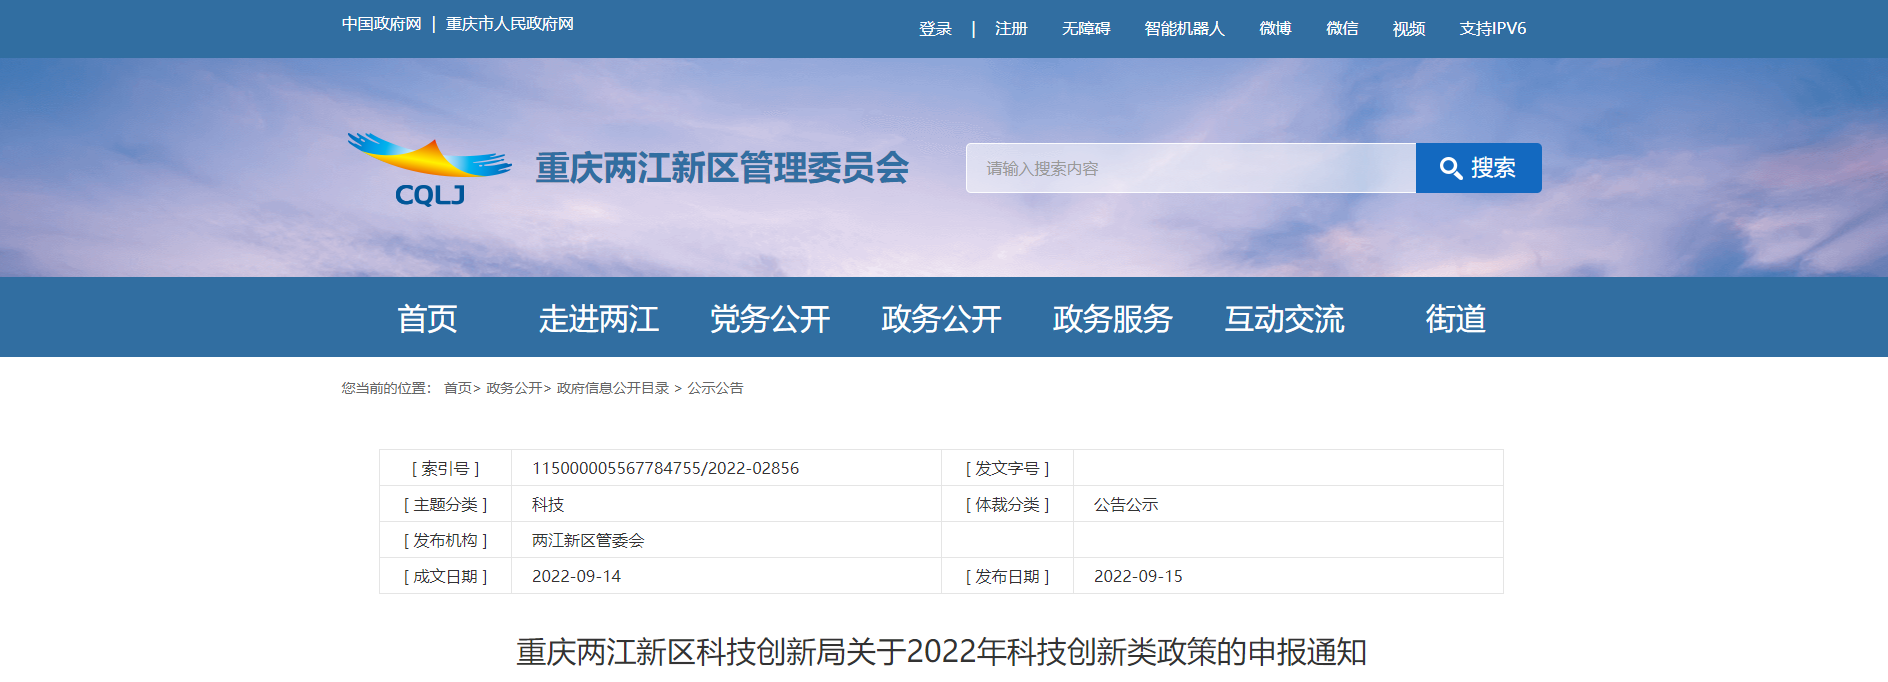This screenshot has width=1888, height=682.
Task: Open the 微信 link in the top bar
Action: coord(1342,29)
